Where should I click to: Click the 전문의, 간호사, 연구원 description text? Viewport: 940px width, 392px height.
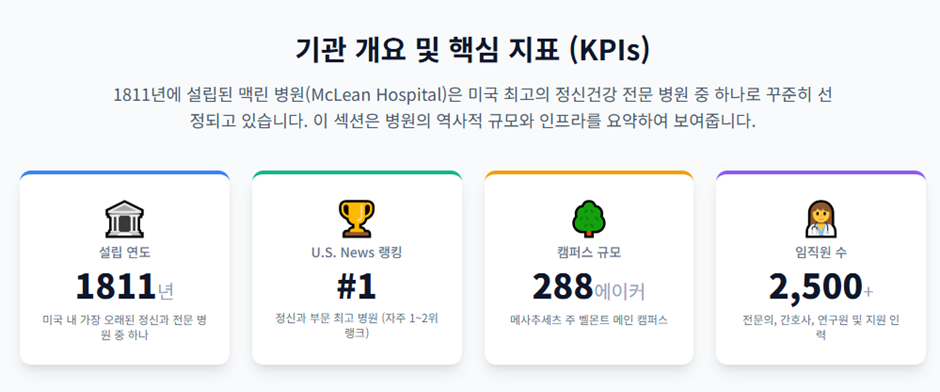click(821, 327)
